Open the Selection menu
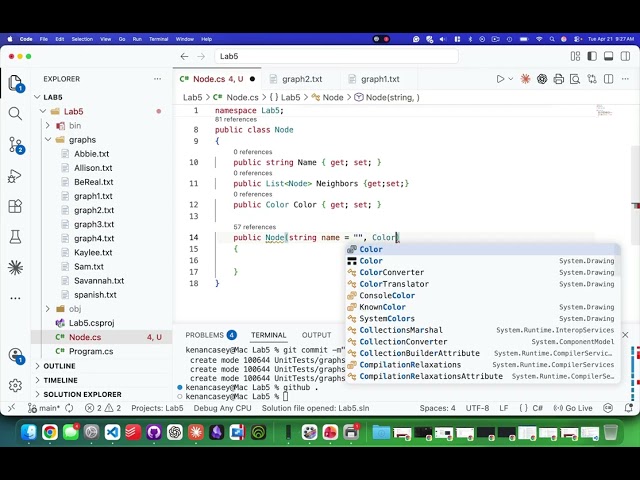Image resolution: width=640 pixels, height=480 pixels. [x=82, y=39]
